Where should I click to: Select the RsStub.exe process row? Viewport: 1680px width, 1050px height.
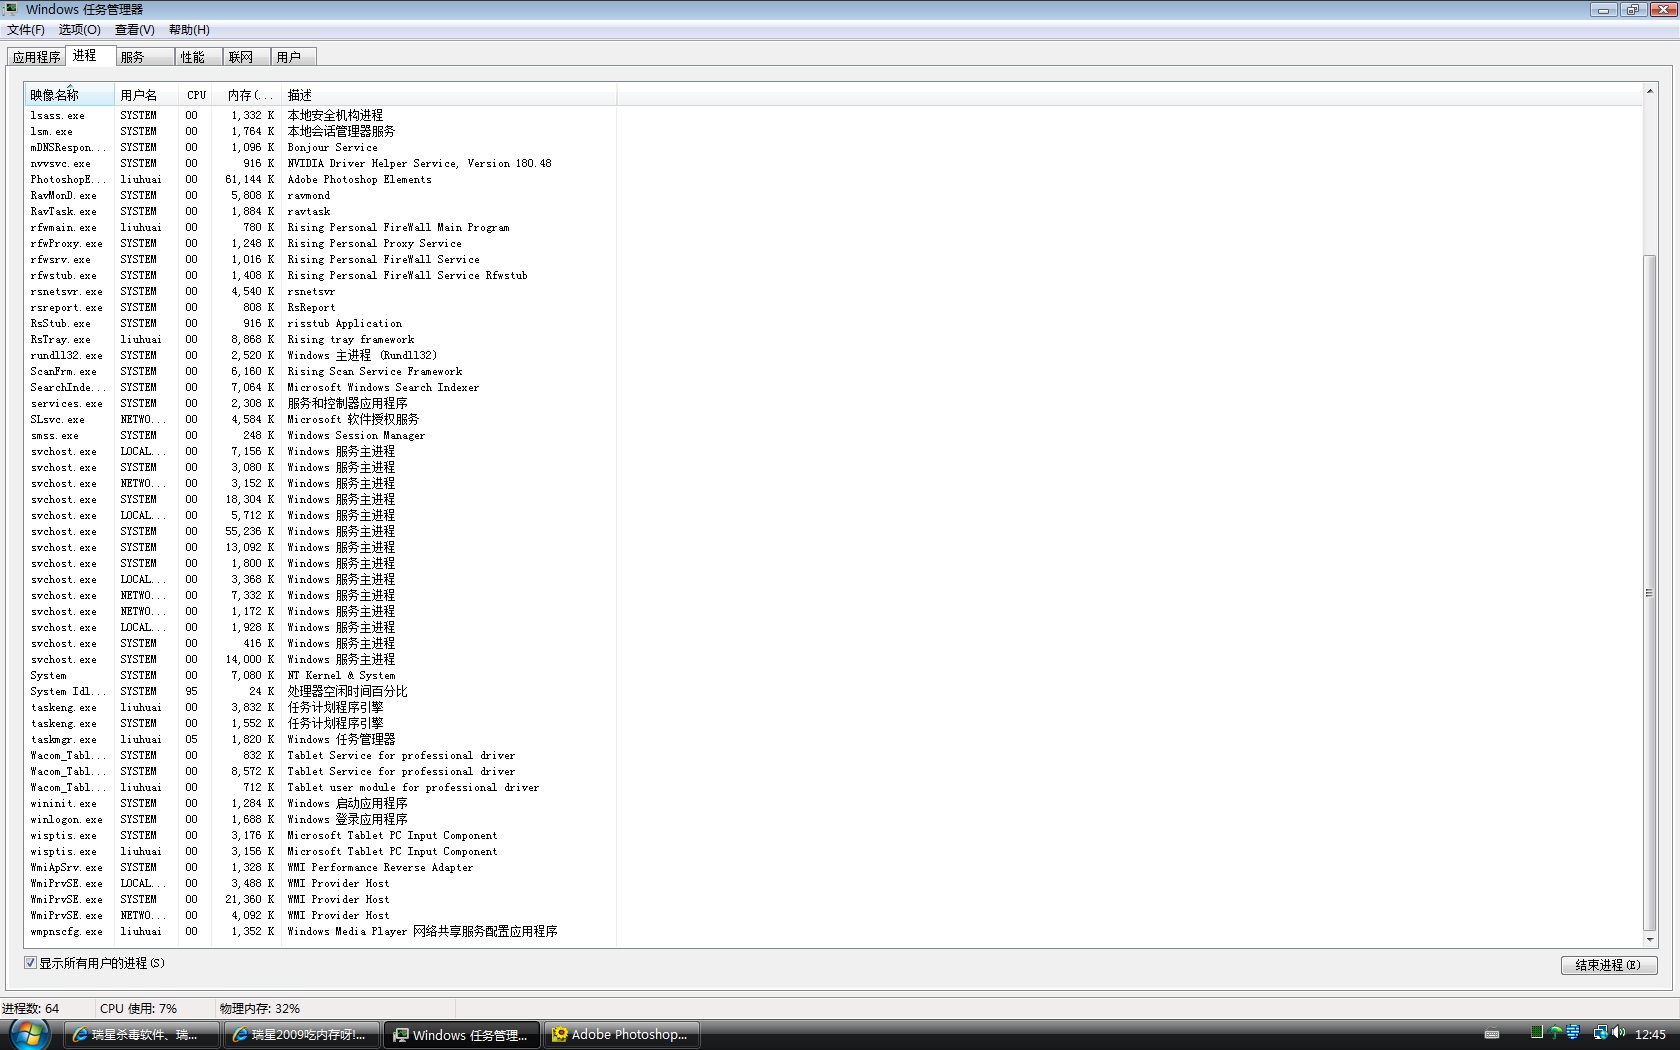point(320,323)
